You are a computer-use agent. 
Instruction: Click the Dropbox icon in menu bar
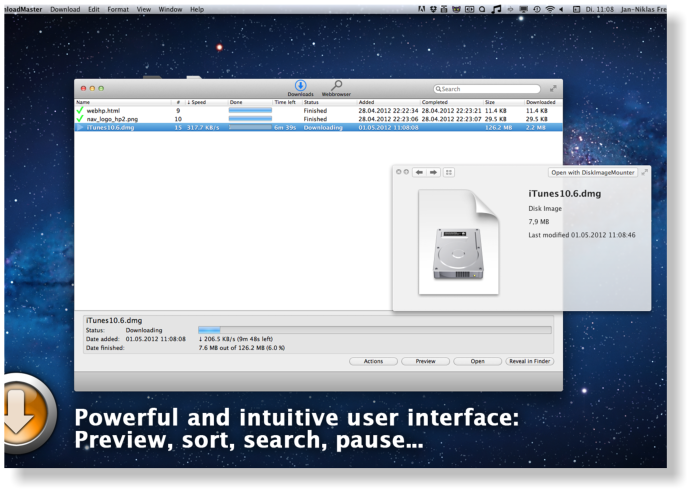[433, 9]
